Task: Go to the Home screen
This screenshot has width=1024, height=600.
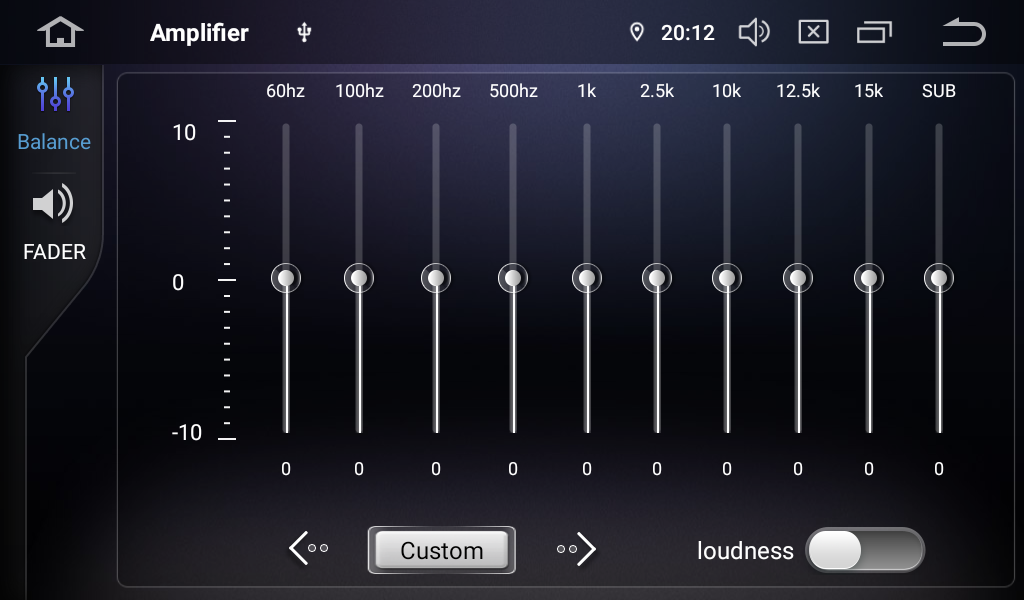Action: coord(60,33)
